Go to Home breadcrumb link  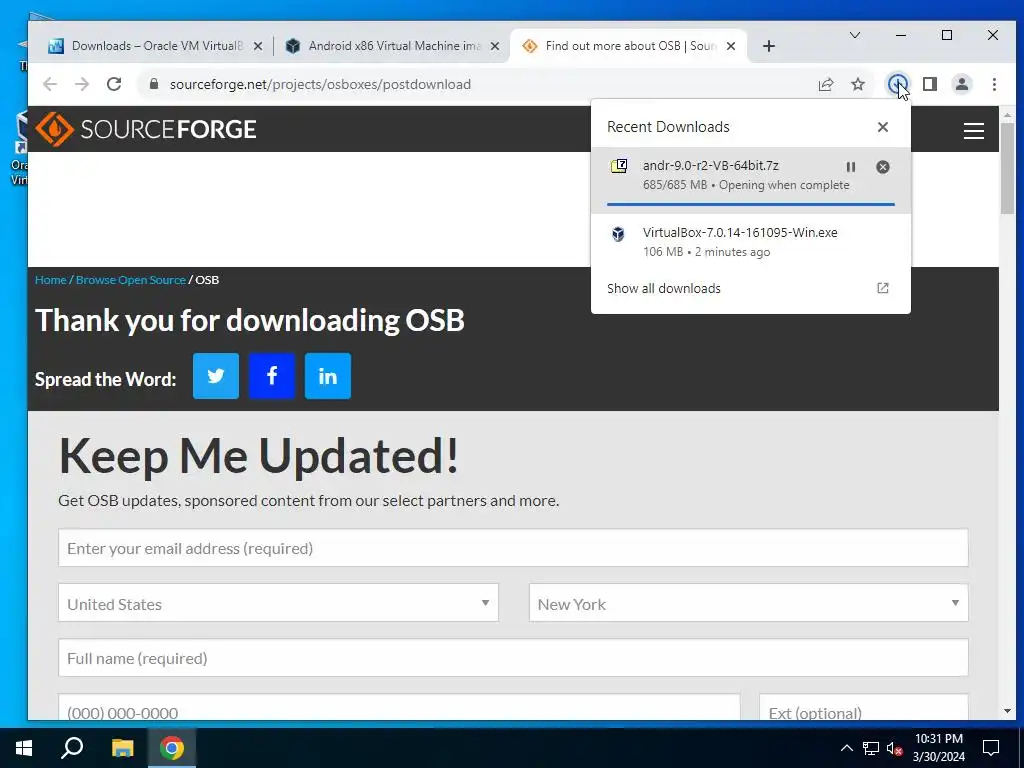click(50, 280)
